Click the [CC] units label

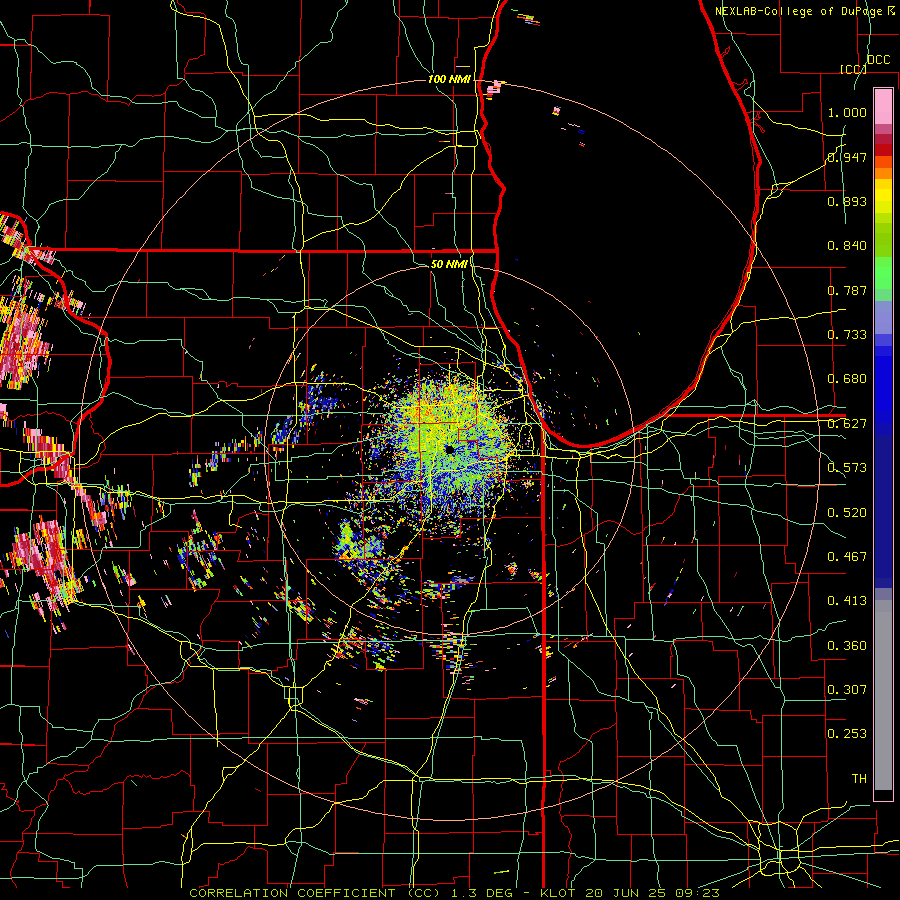click(853, 69)
